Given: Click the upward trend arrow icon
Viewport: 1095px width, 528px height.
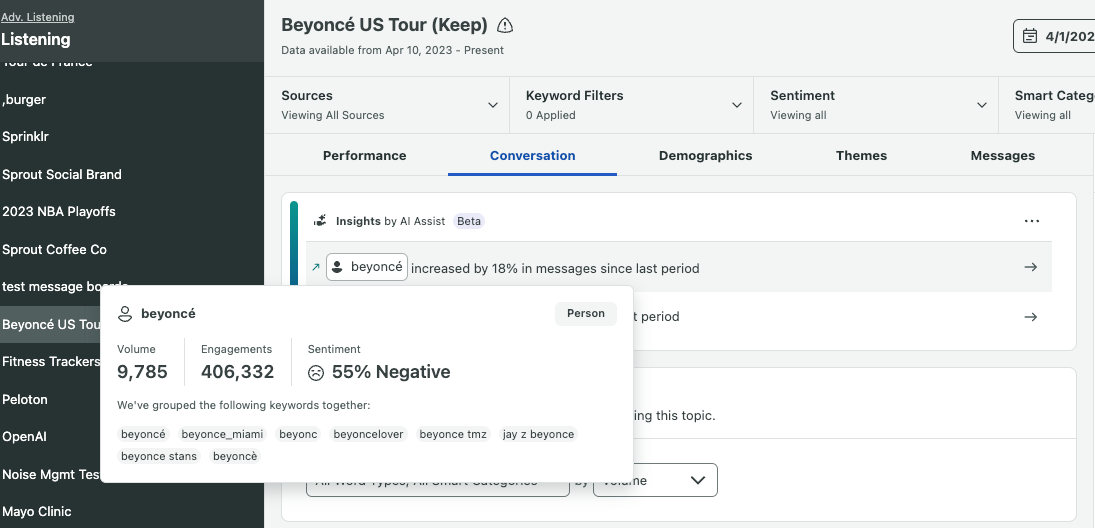Looking at the screenshot, I should tap(316, 267).
